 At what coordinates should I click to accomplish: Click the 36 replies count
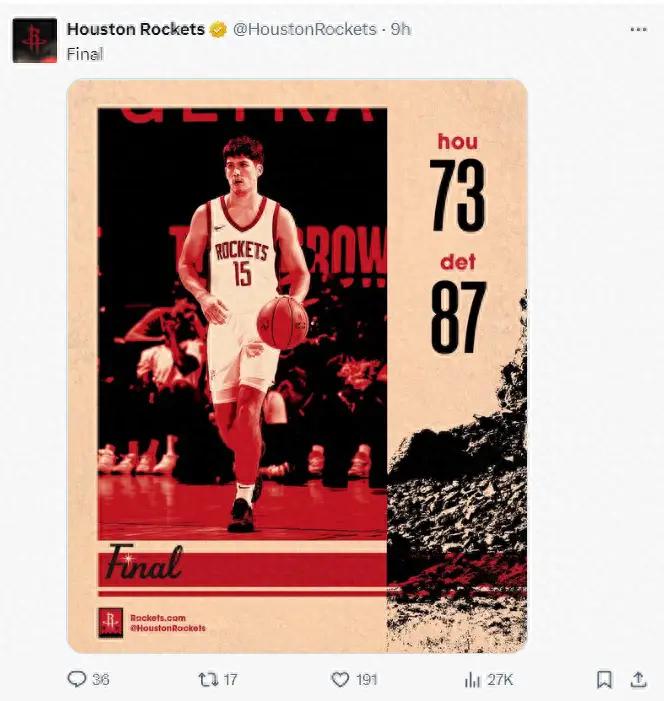point(101,680)
